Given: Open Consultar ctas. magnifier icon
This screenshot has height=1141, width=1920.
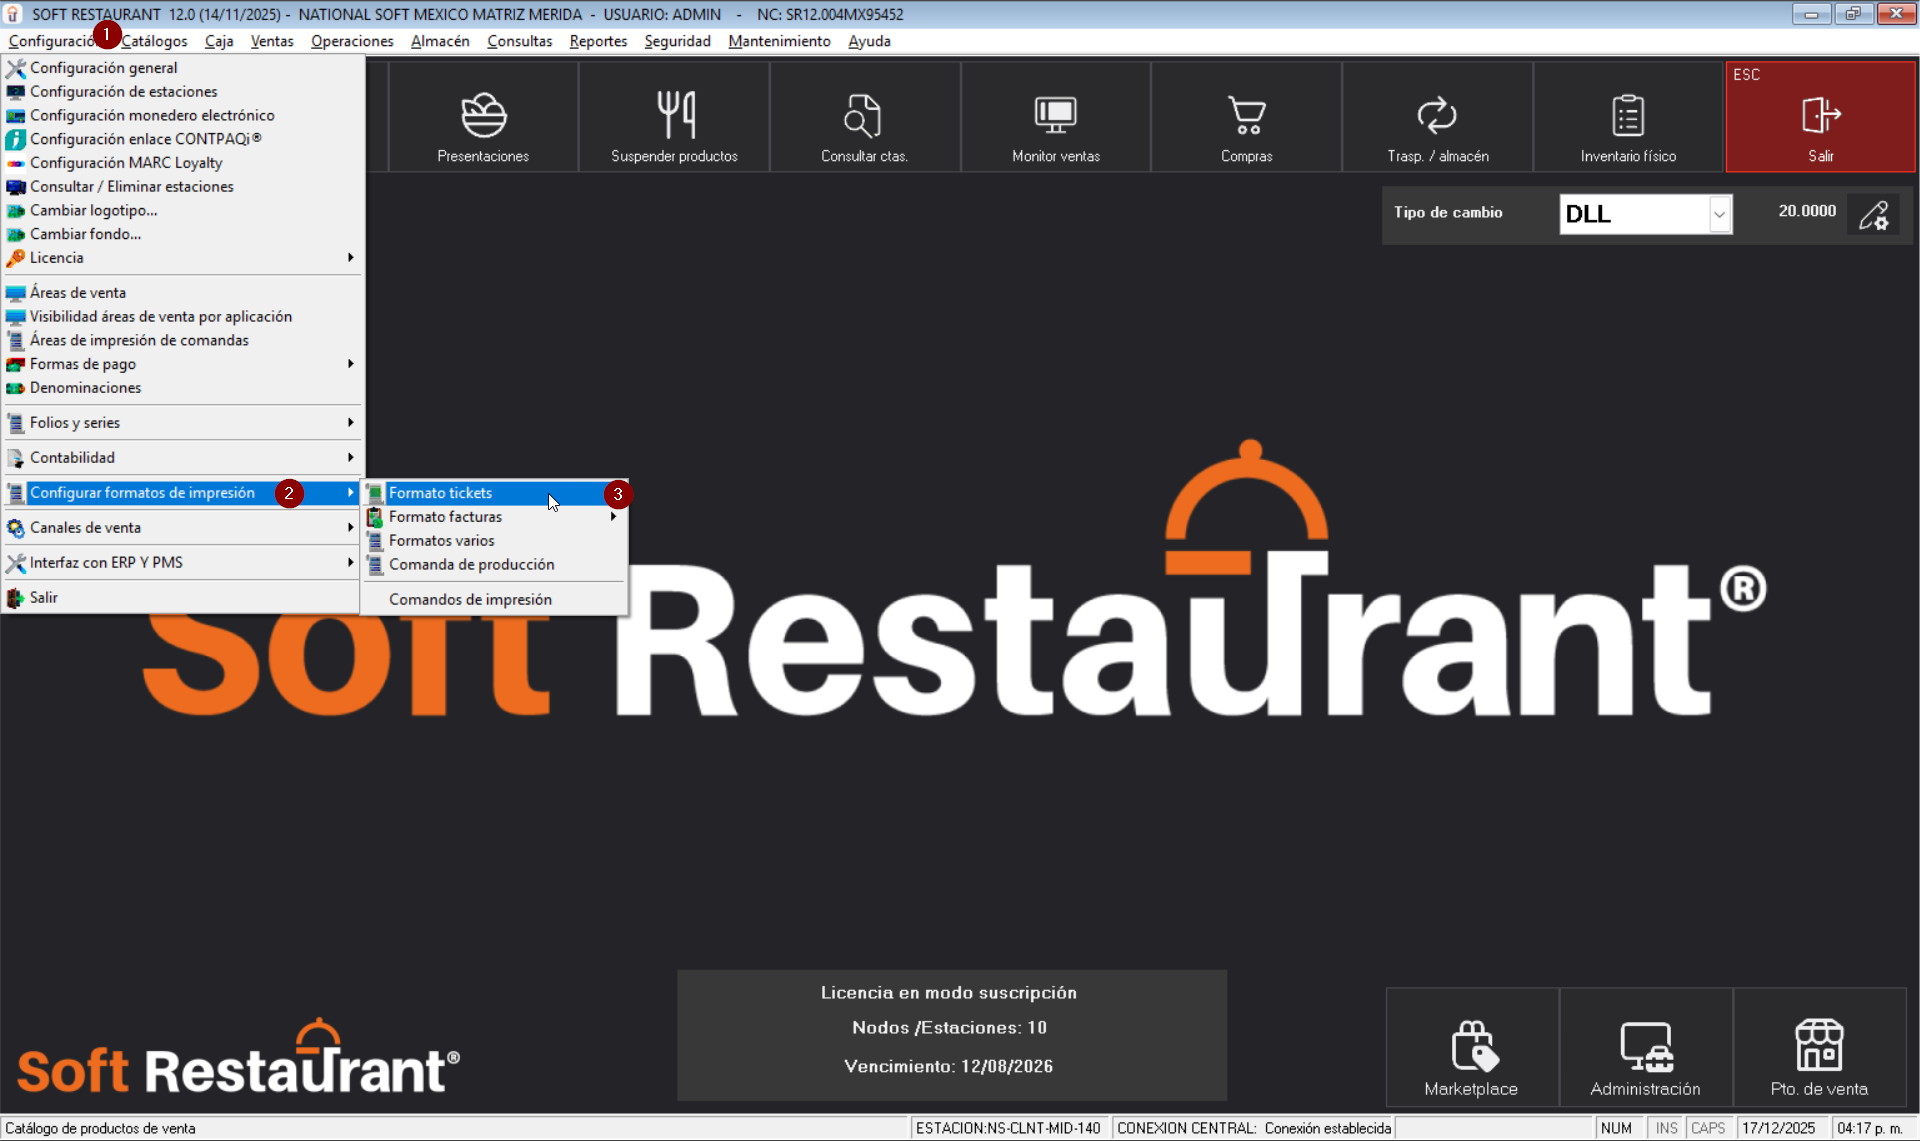Looking at the screenshot, I should point(864,117).
